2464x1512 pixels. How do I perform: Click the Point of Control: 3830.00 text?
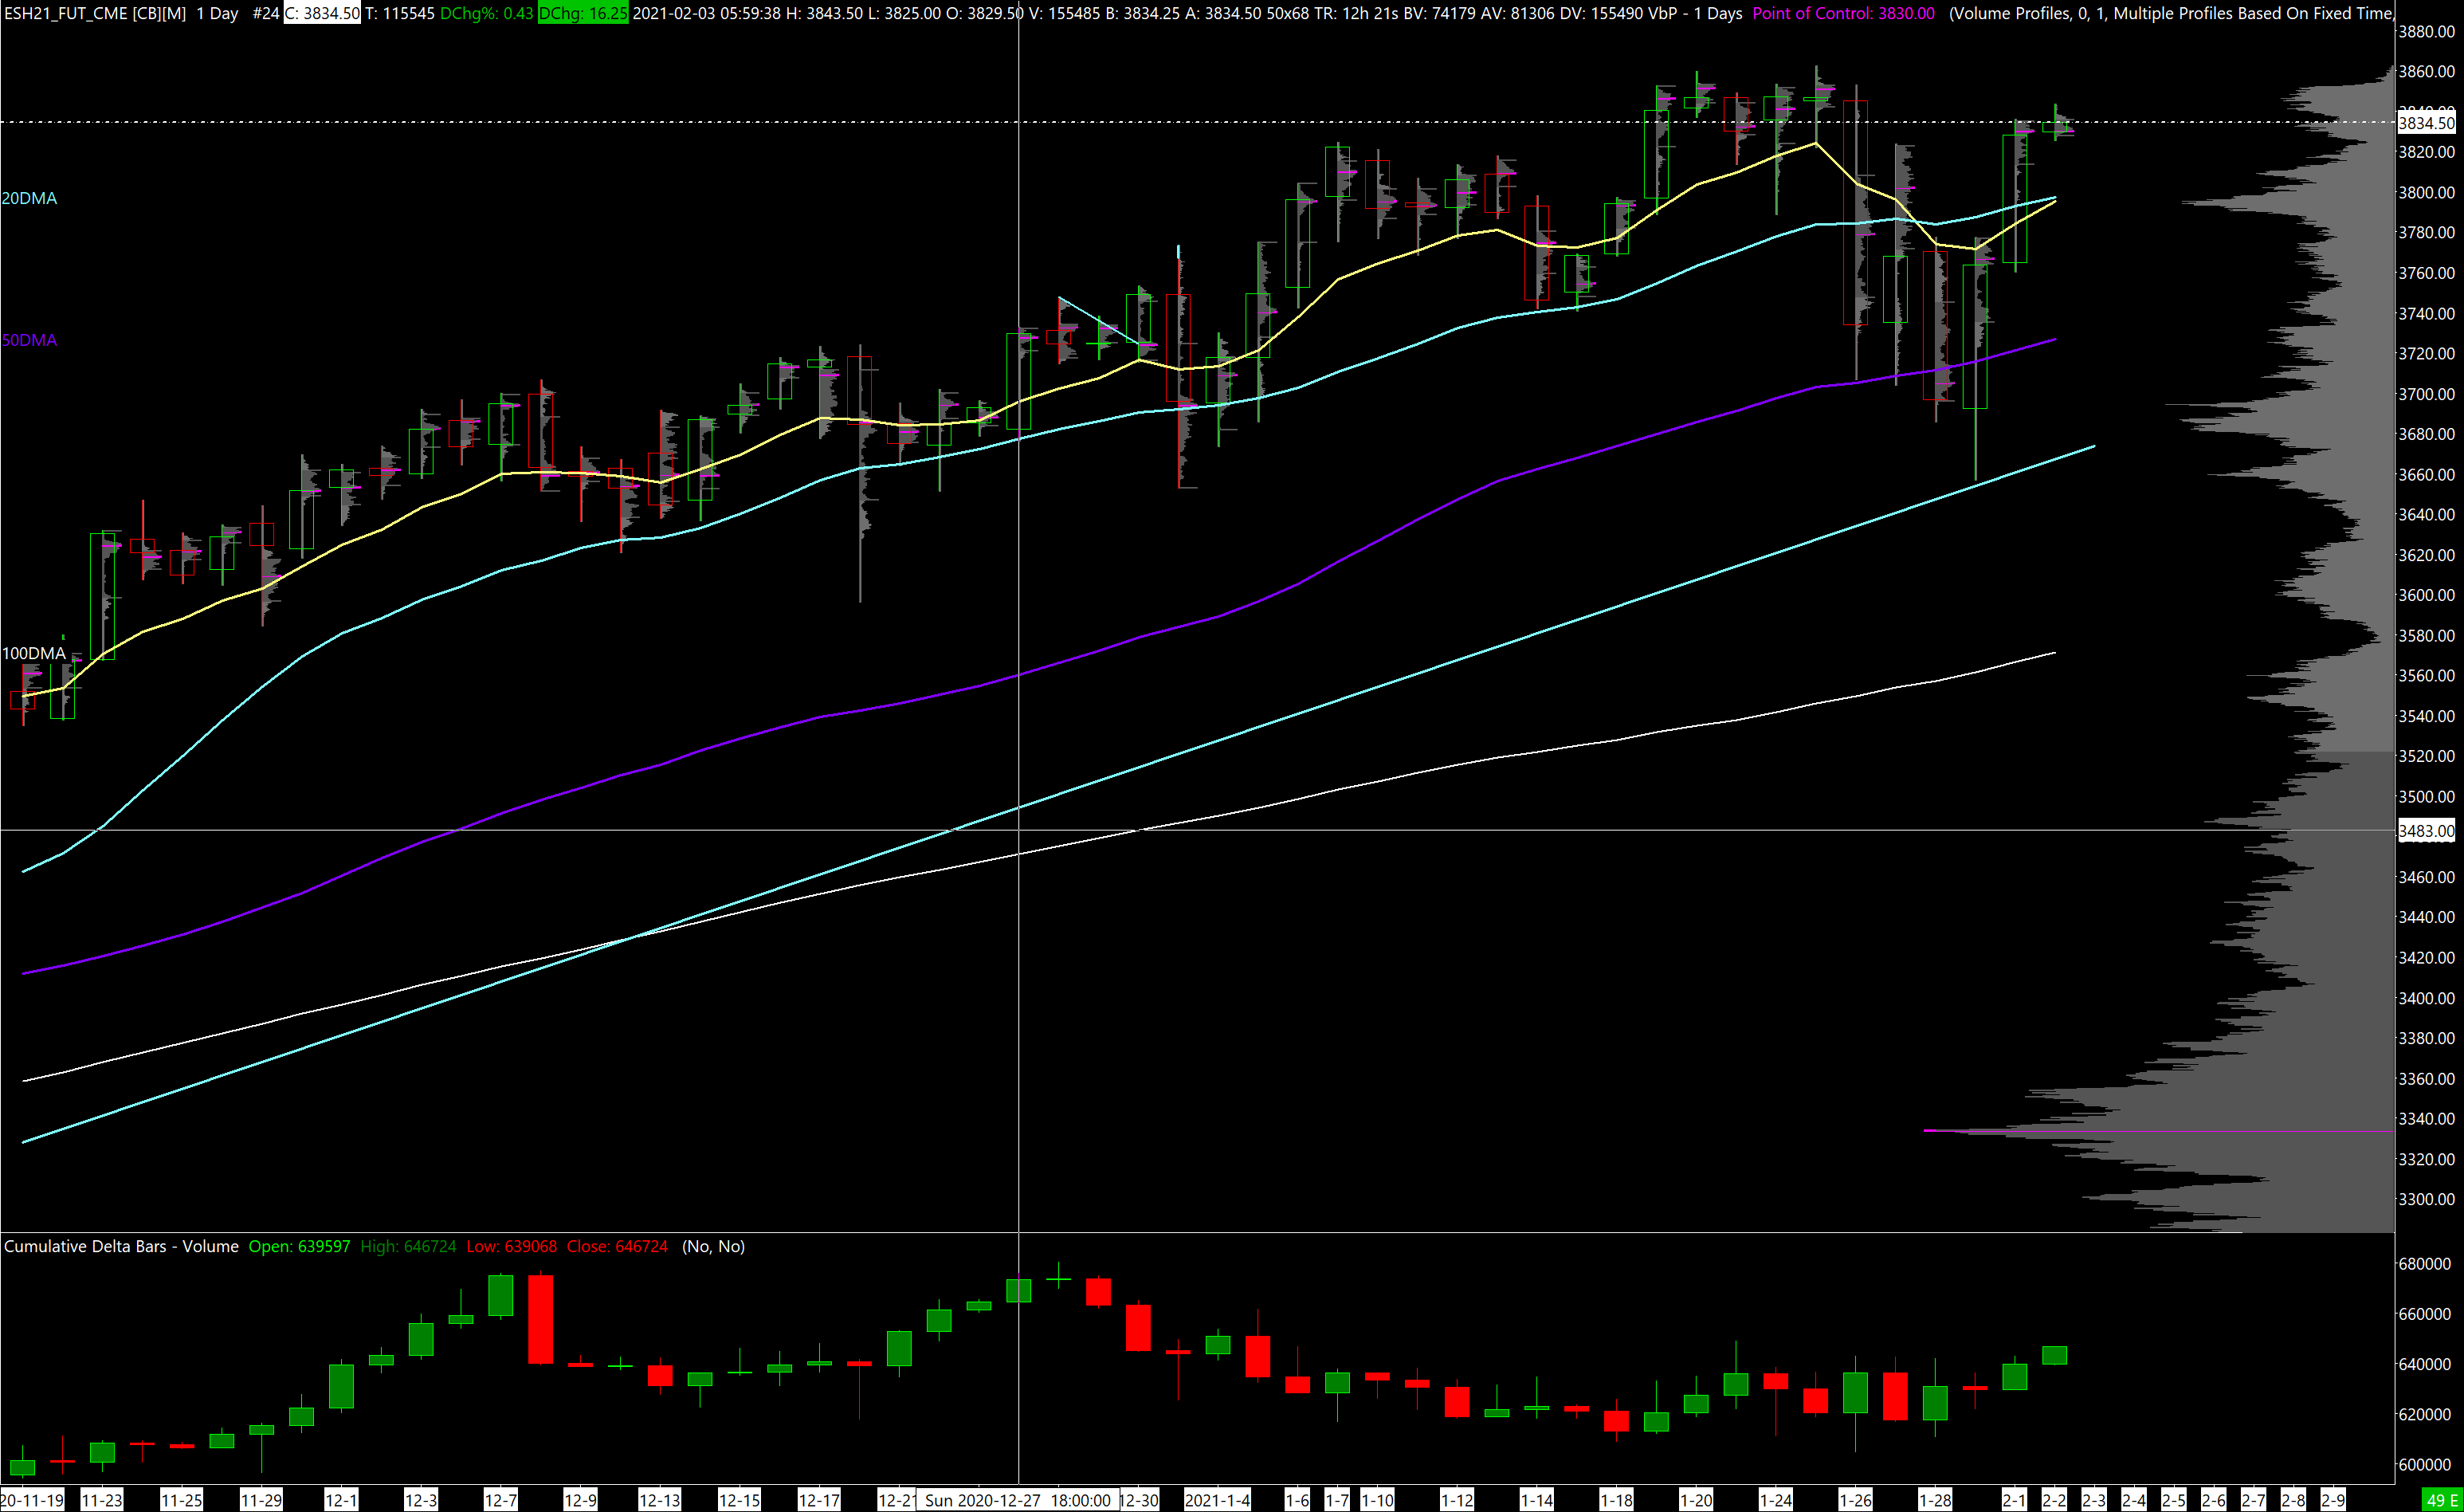pyautogui.click(x=1843, y=14)
